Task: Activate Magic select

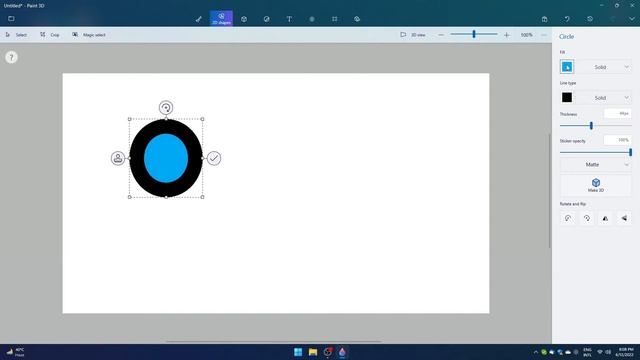Action: pyautogui.click(x=89, y=35)
